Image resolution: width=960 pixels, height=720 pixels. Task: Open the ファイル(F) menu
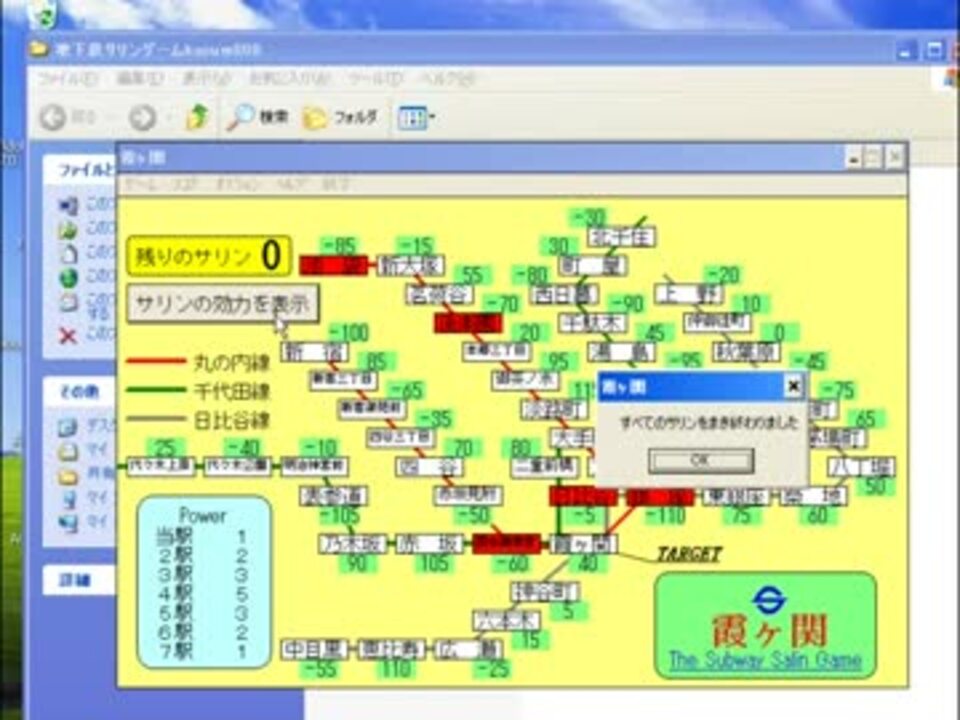point(62,78)
